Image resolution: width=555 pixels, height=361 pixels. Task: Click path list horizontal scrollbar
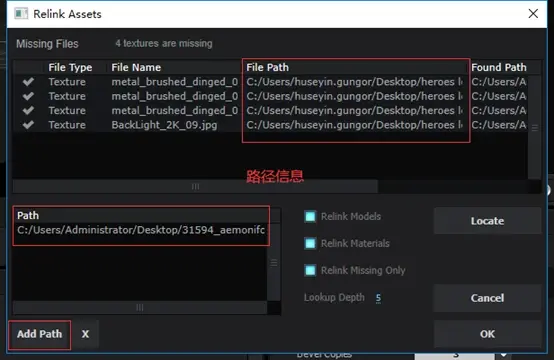(x=140, y=308)
